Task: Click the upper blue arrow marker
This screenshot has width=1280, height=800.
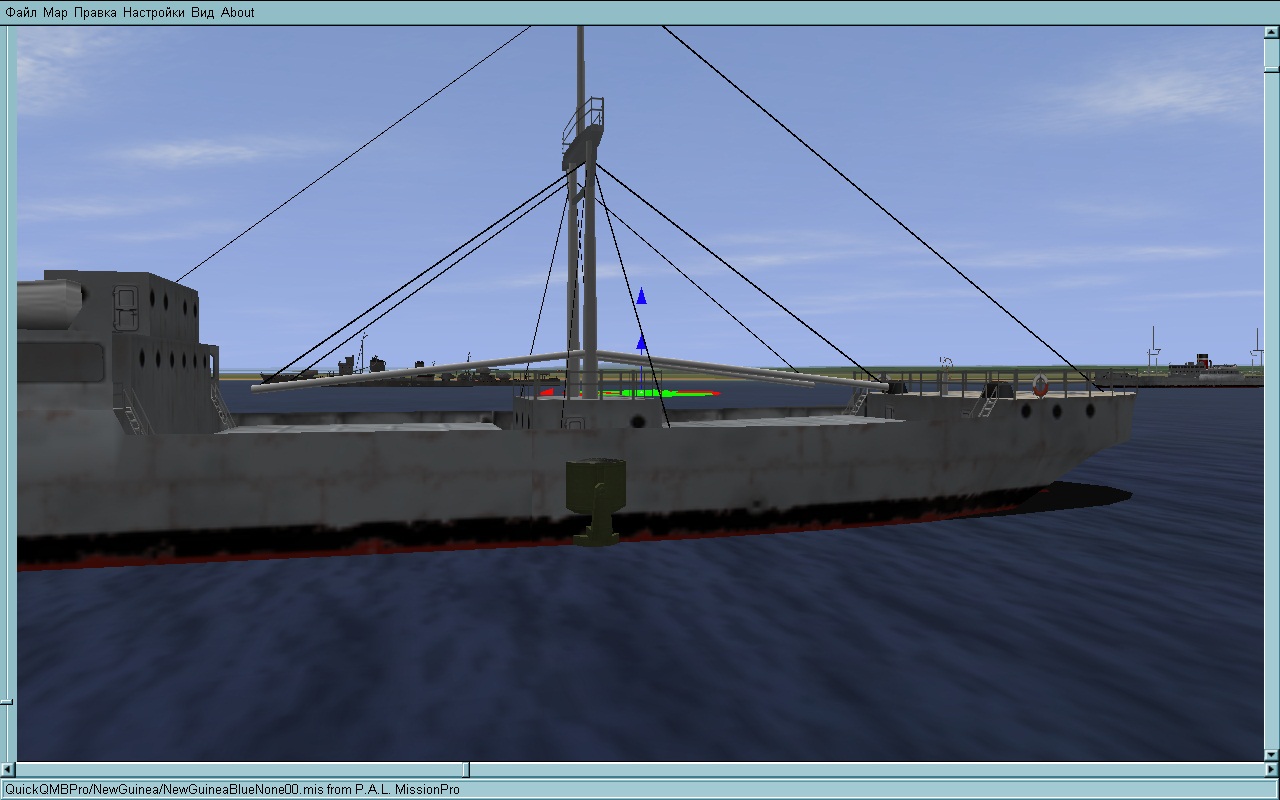Action: 642,297
